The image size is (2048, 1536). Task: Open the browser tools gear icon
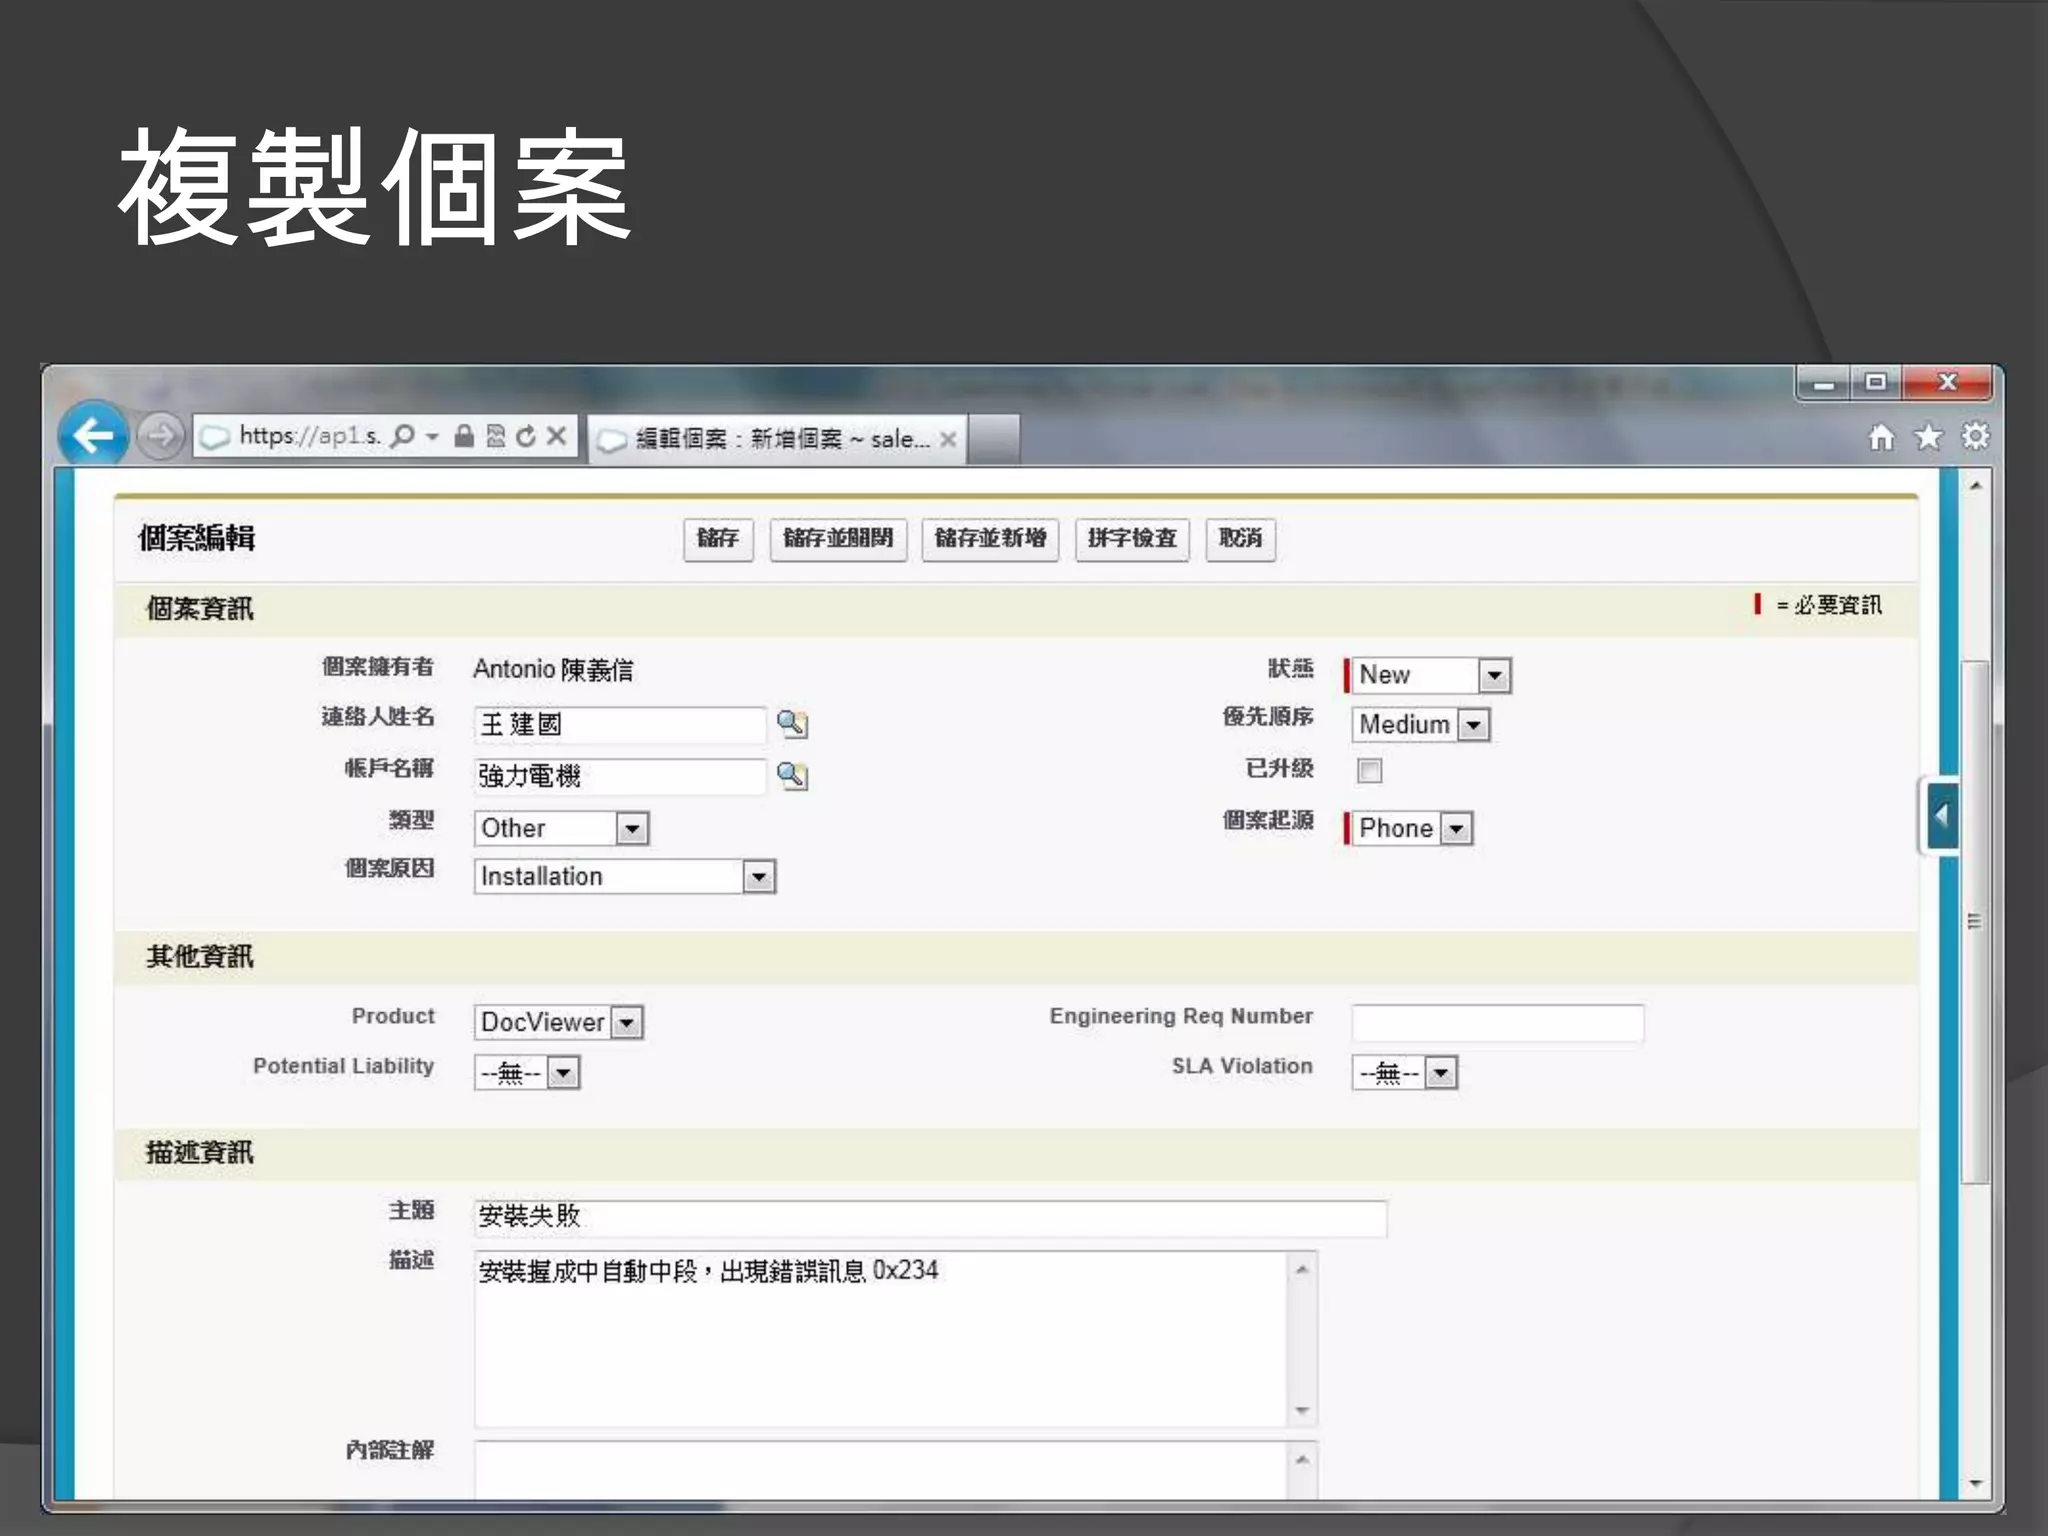1975,437
